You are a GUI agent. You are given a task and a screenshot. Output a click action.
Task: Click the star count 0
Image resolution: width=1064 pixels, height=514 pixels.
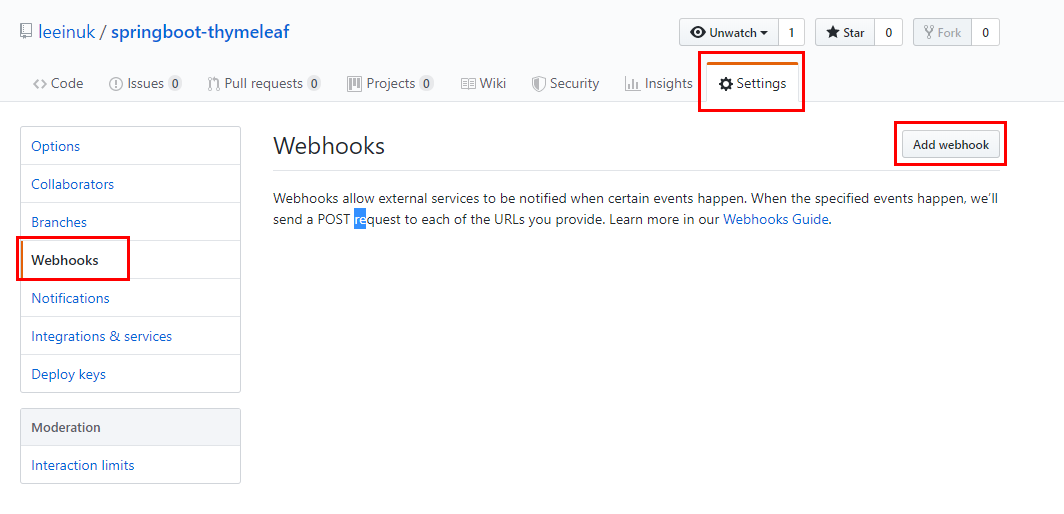pos(888,32)
